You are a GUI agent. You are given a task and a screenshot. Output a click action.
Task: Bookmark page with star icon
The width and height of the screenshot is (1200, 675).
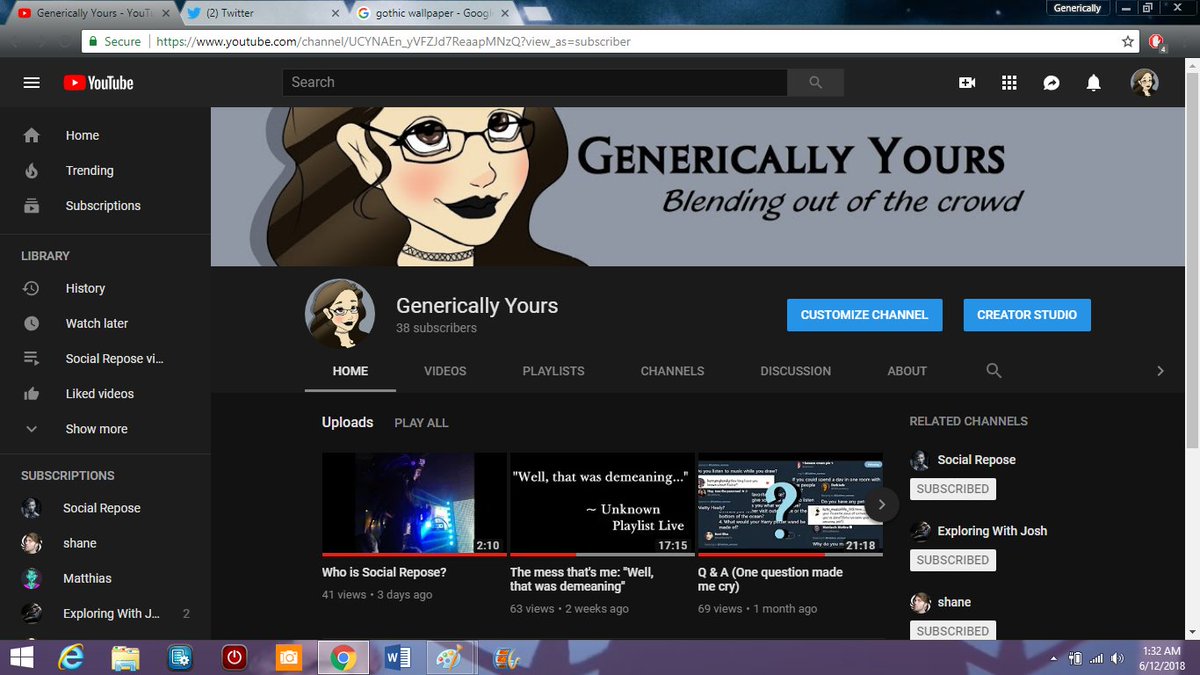(1128, 42)
